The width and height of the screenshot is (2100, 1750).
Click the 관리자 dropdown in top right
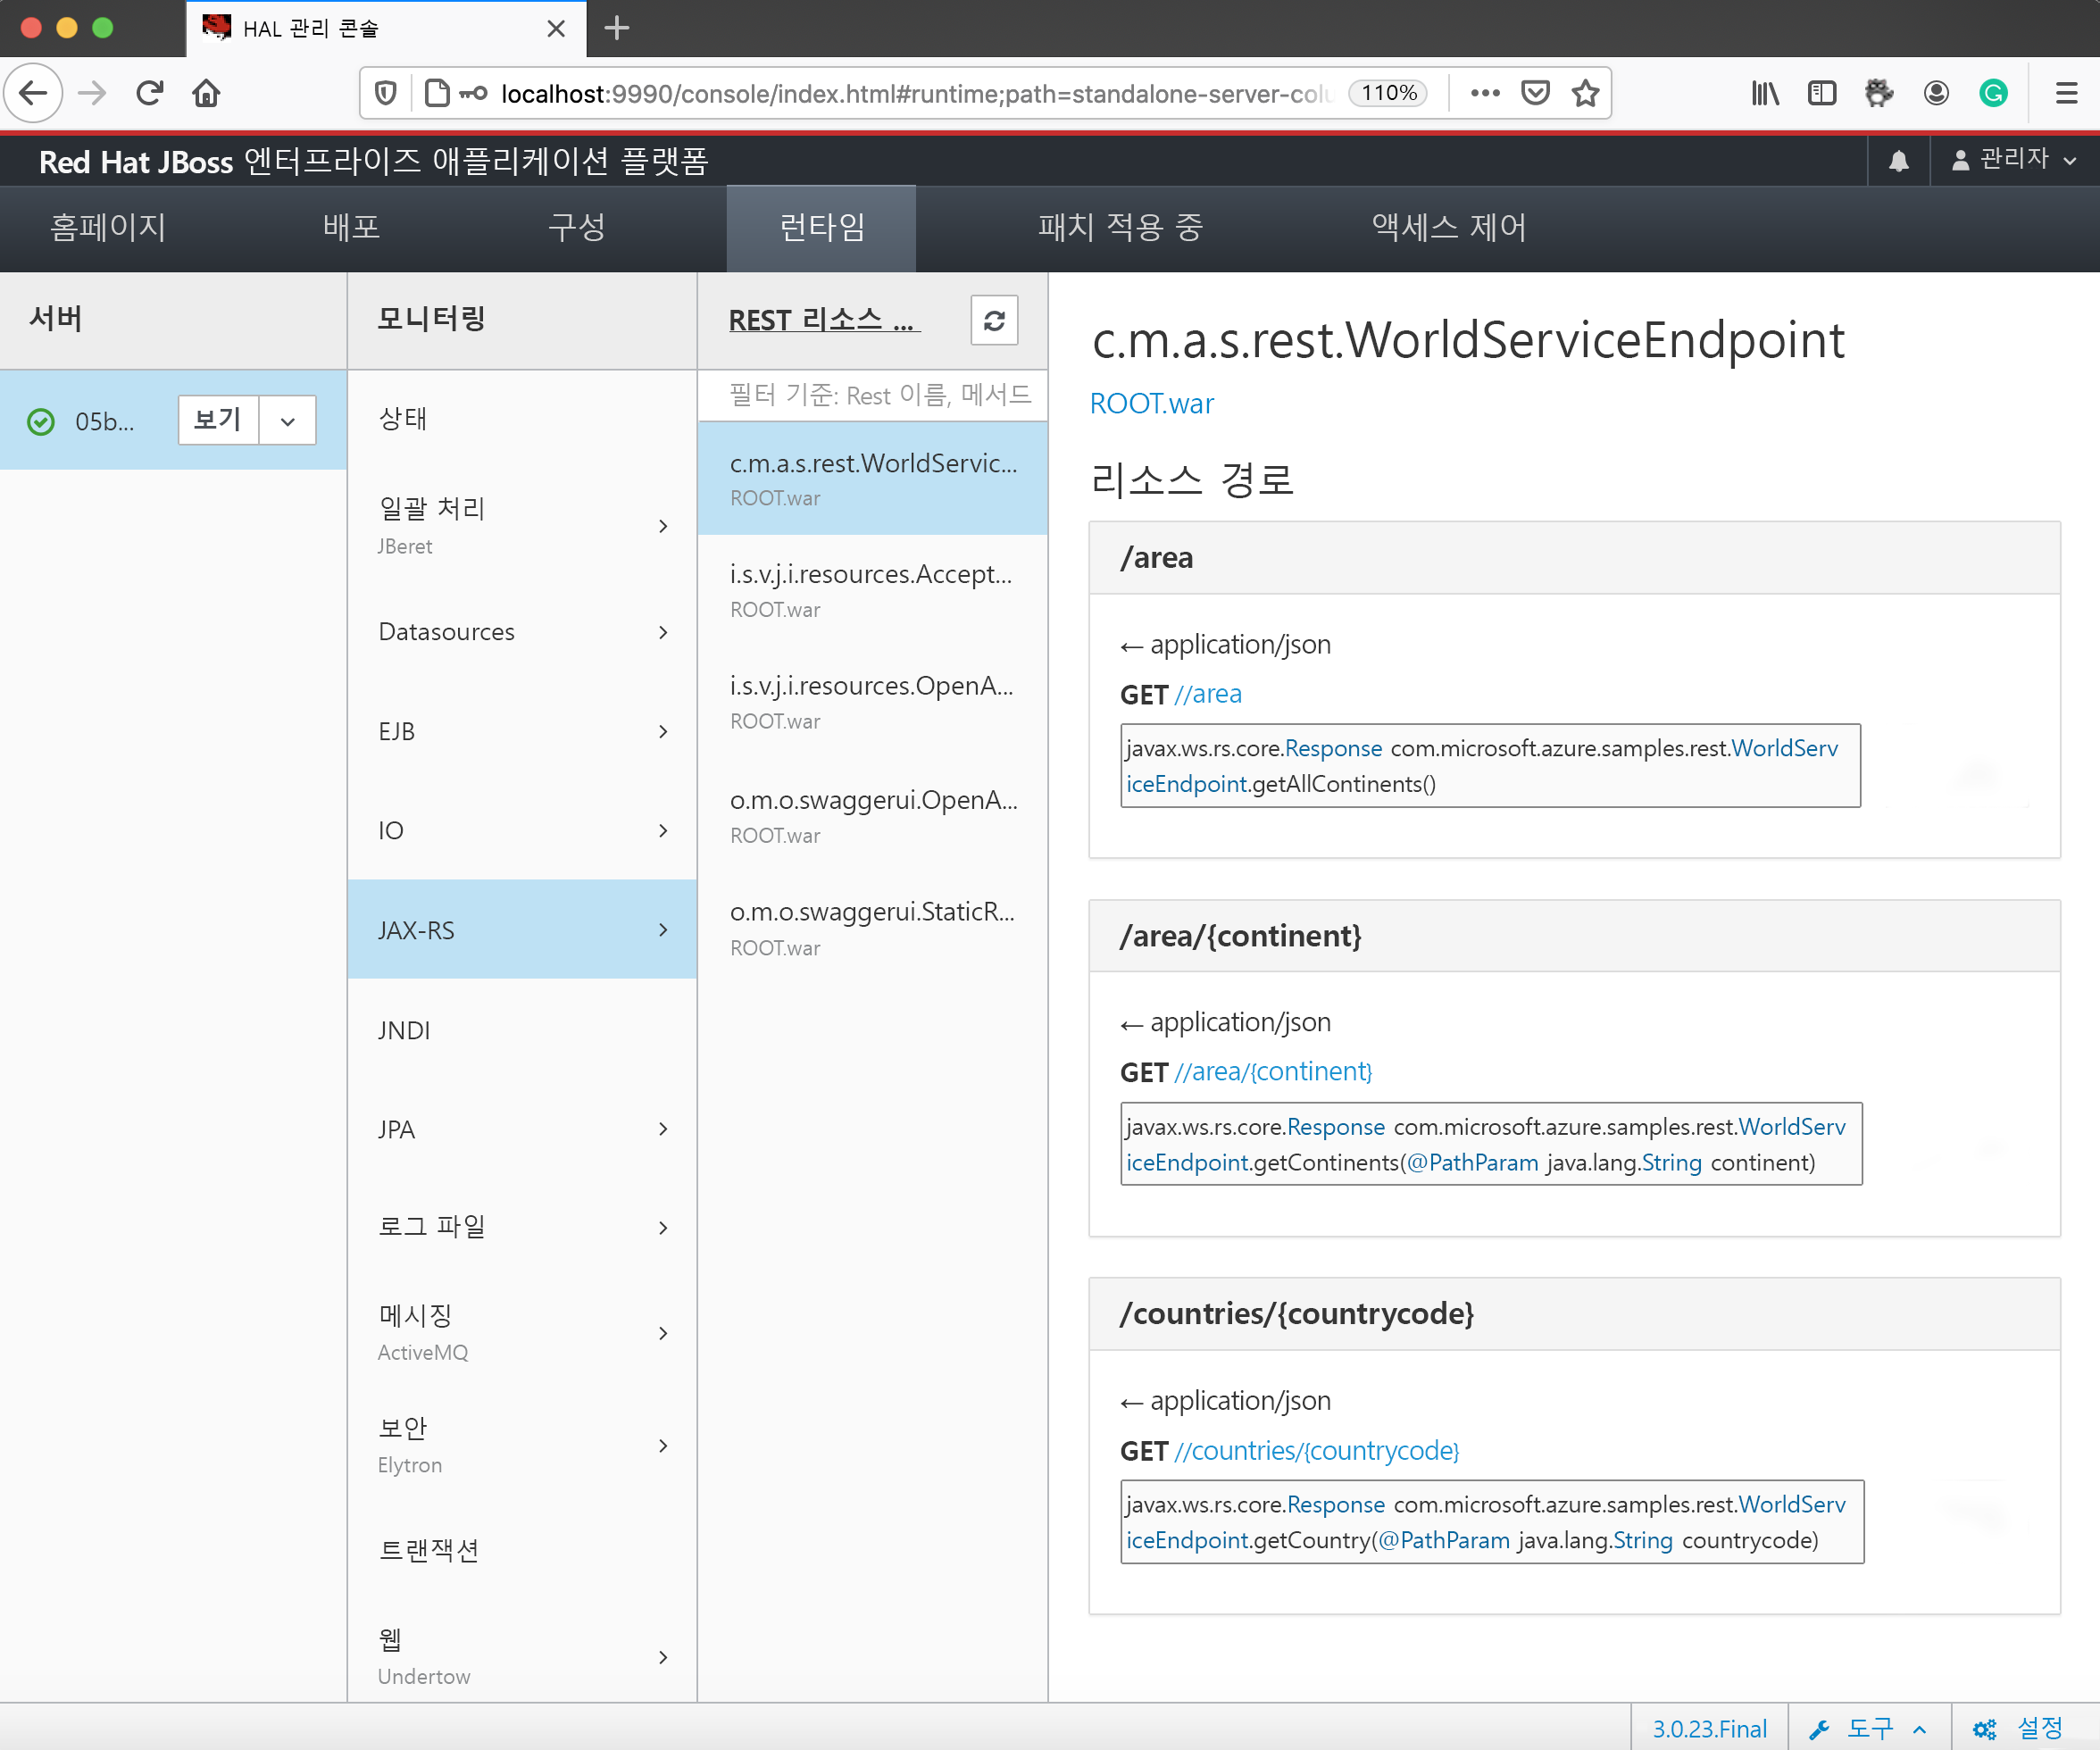point(2014,161)
